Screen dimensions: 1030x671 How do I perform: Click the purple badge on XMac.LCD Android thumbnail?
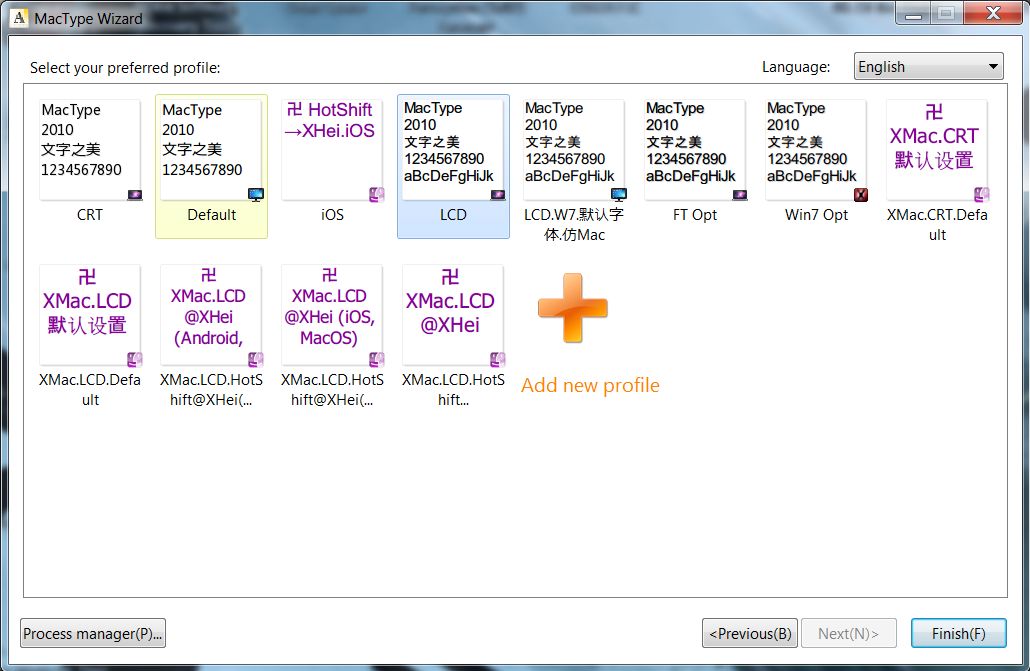coord(256,359)
